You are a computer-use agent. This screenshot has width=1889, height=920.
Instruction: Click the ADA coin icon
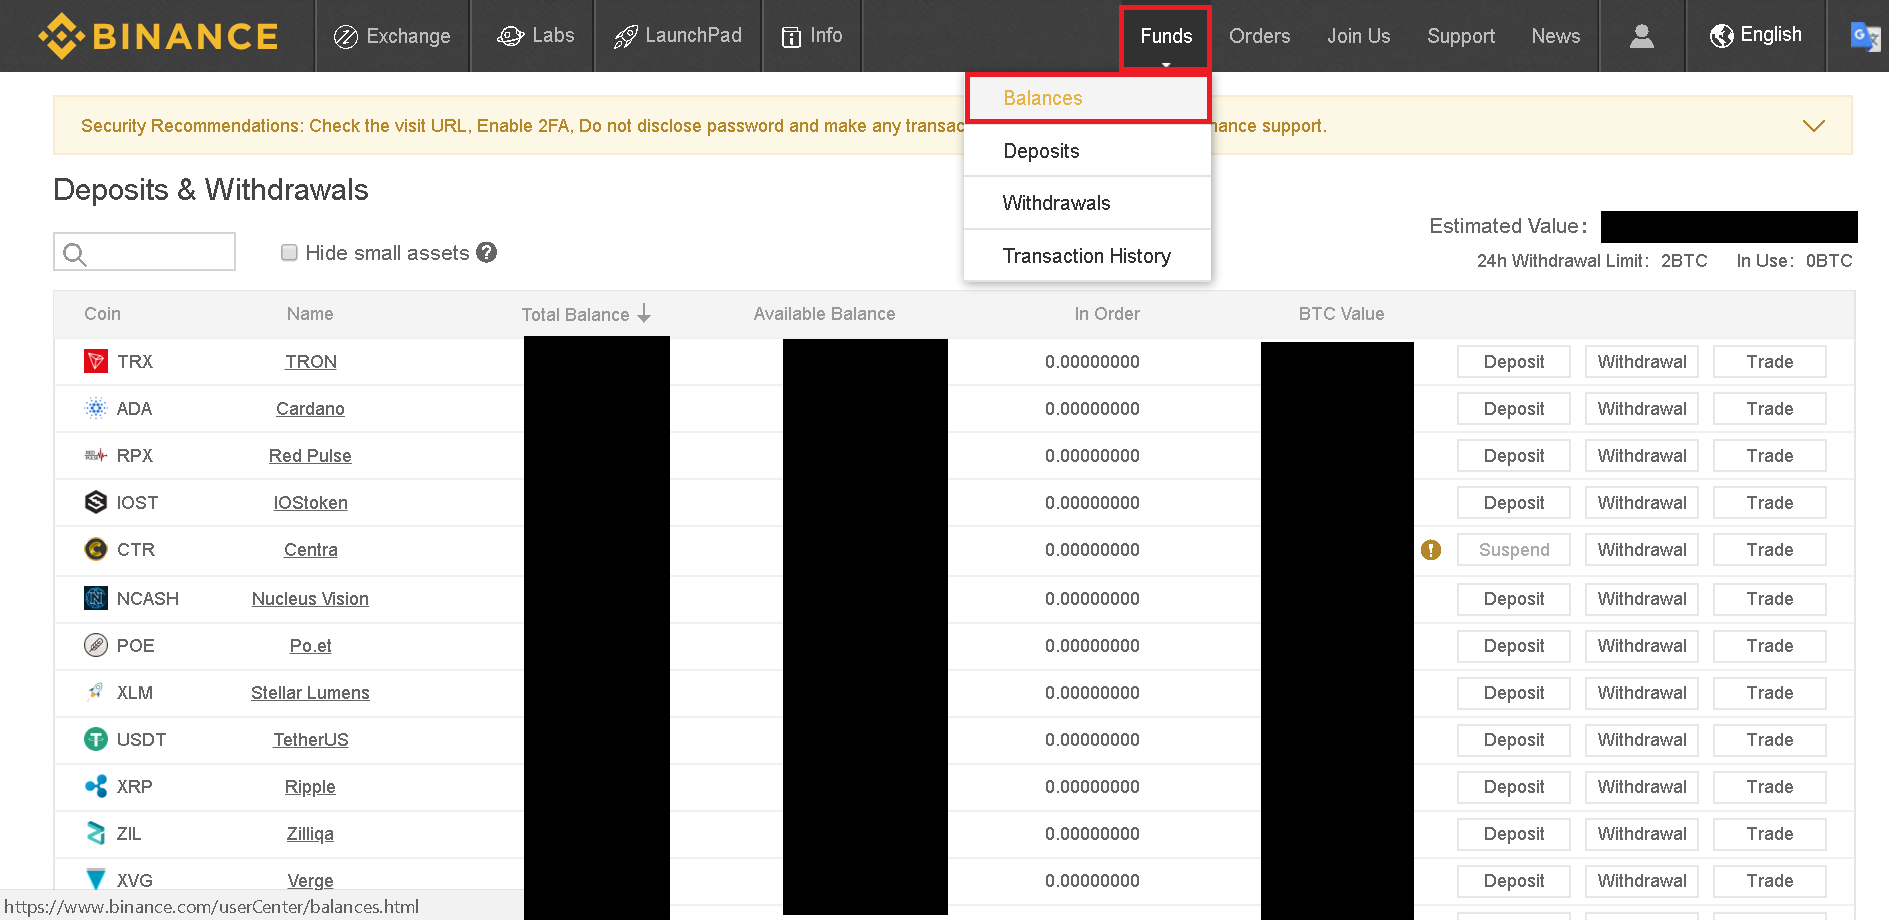(96, 408)
